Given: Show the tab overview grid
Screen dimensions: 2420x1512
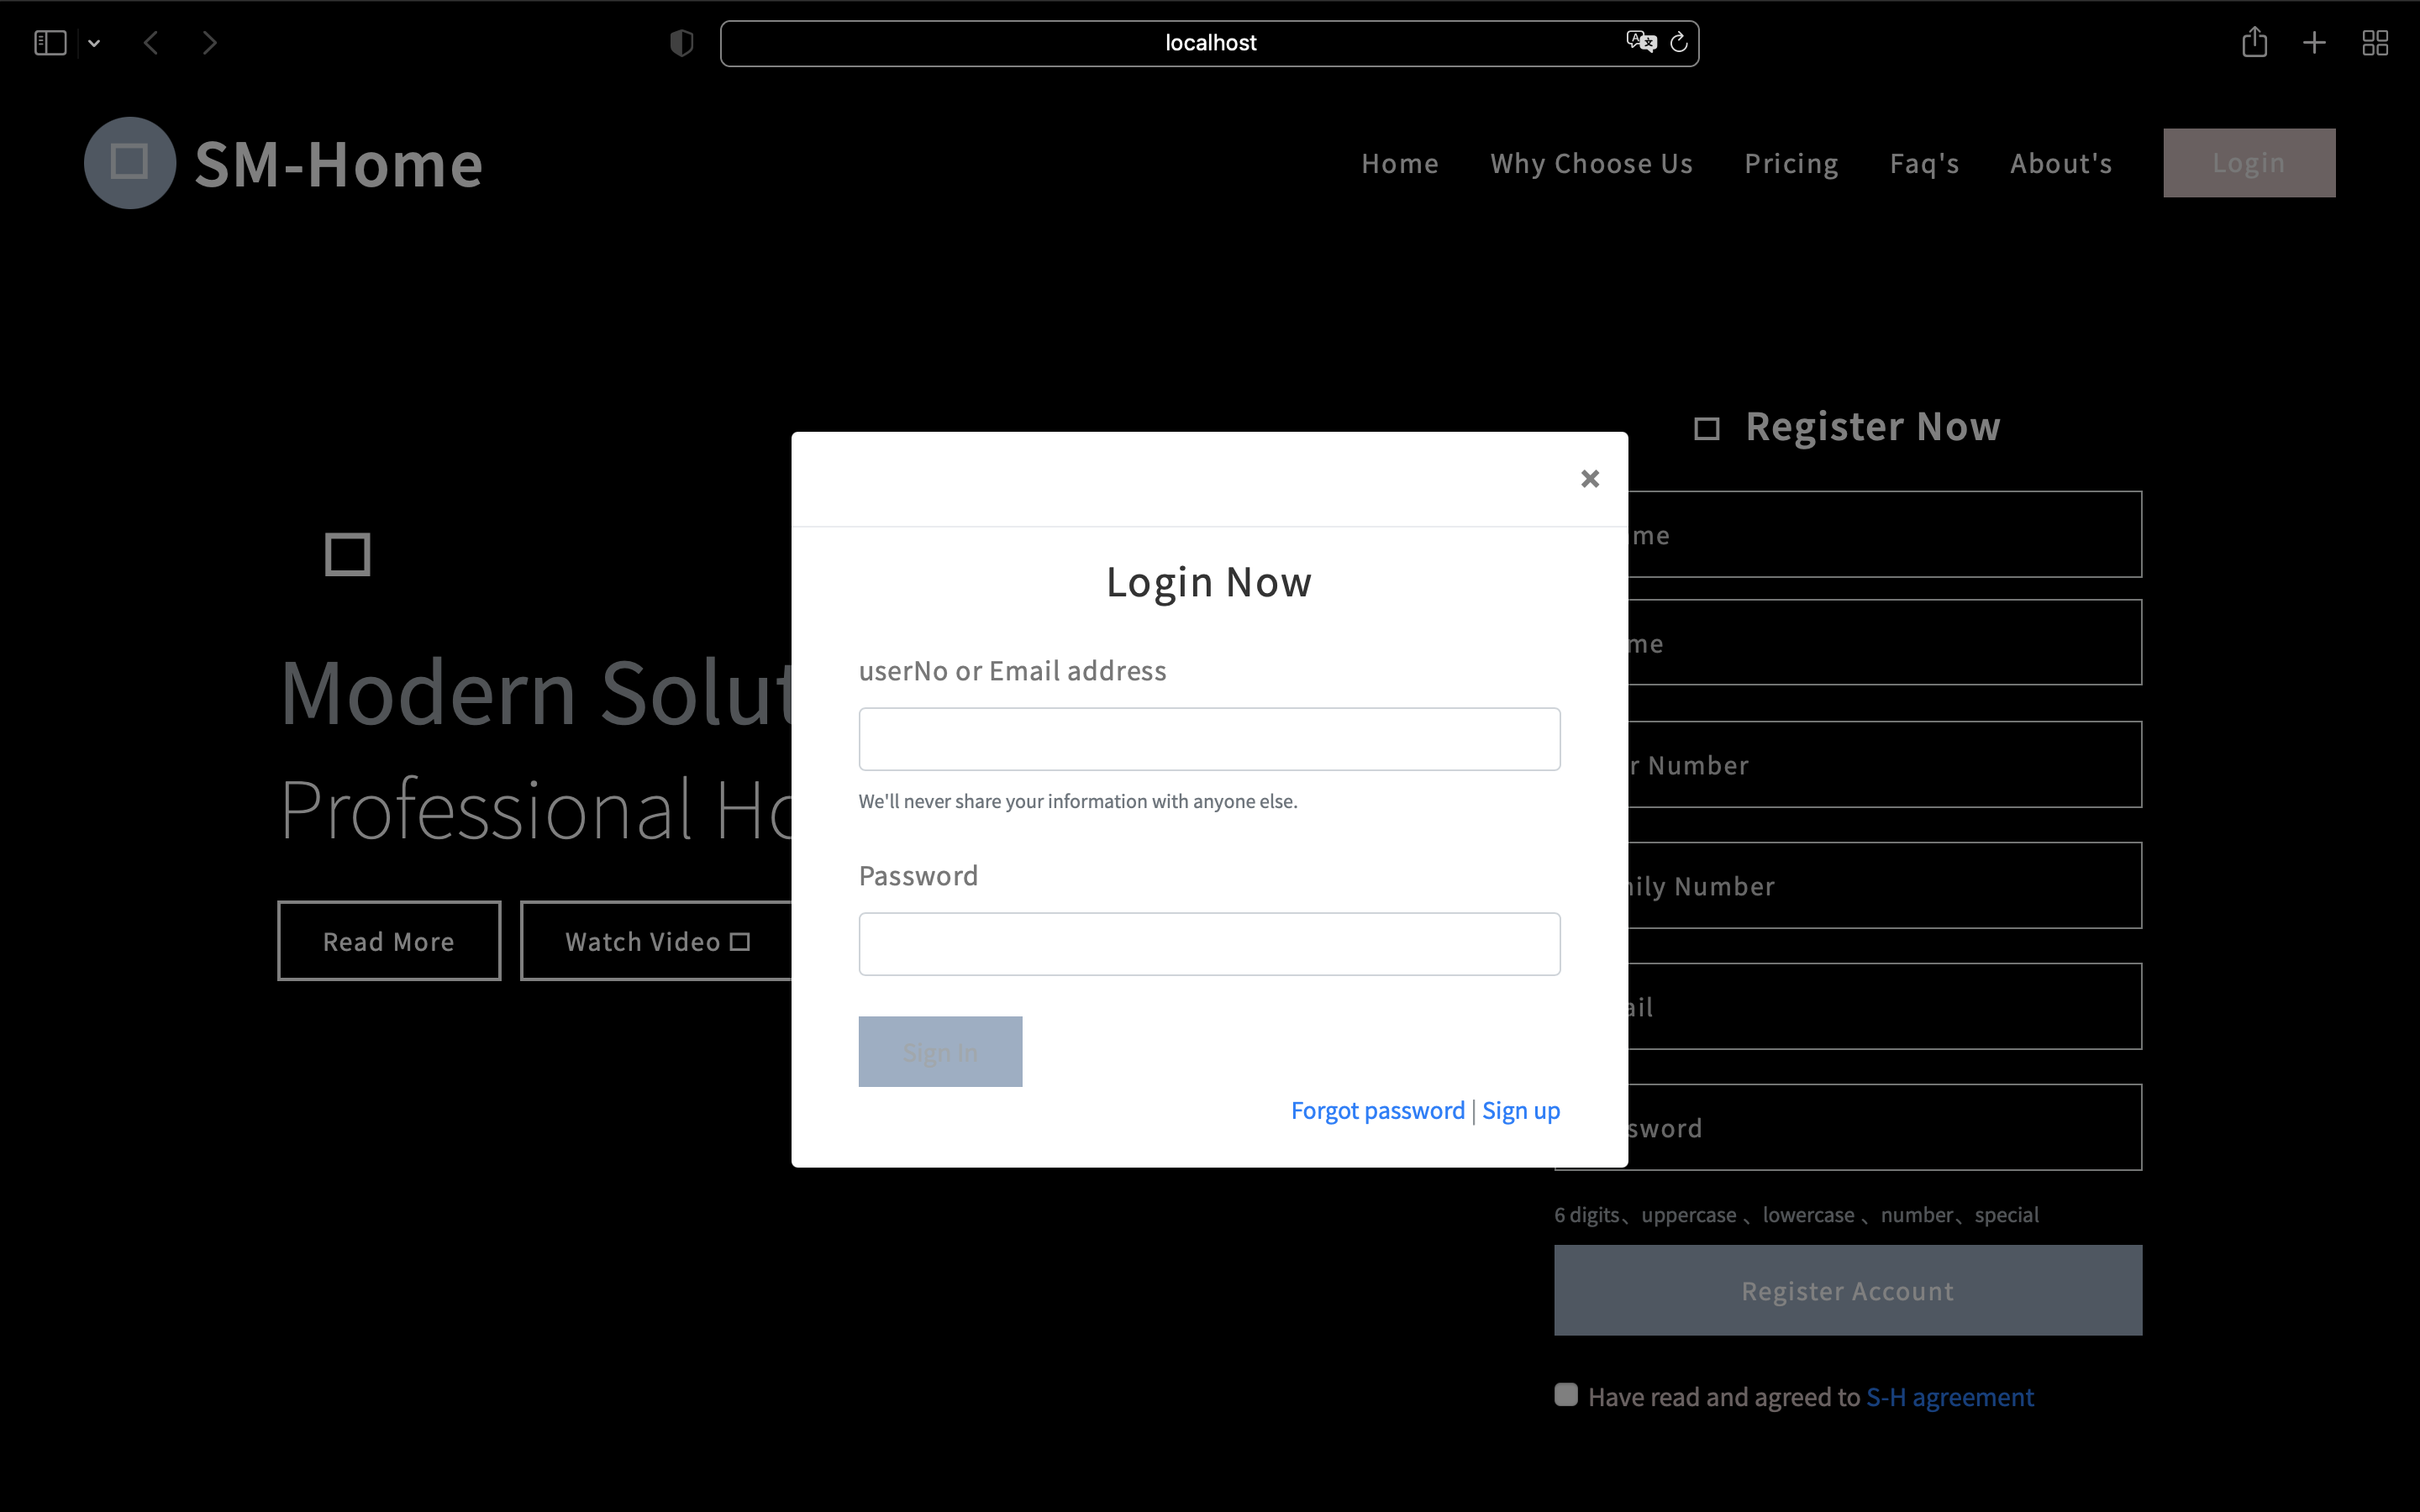Looking at the screenshot, I should pos(2375,43).
